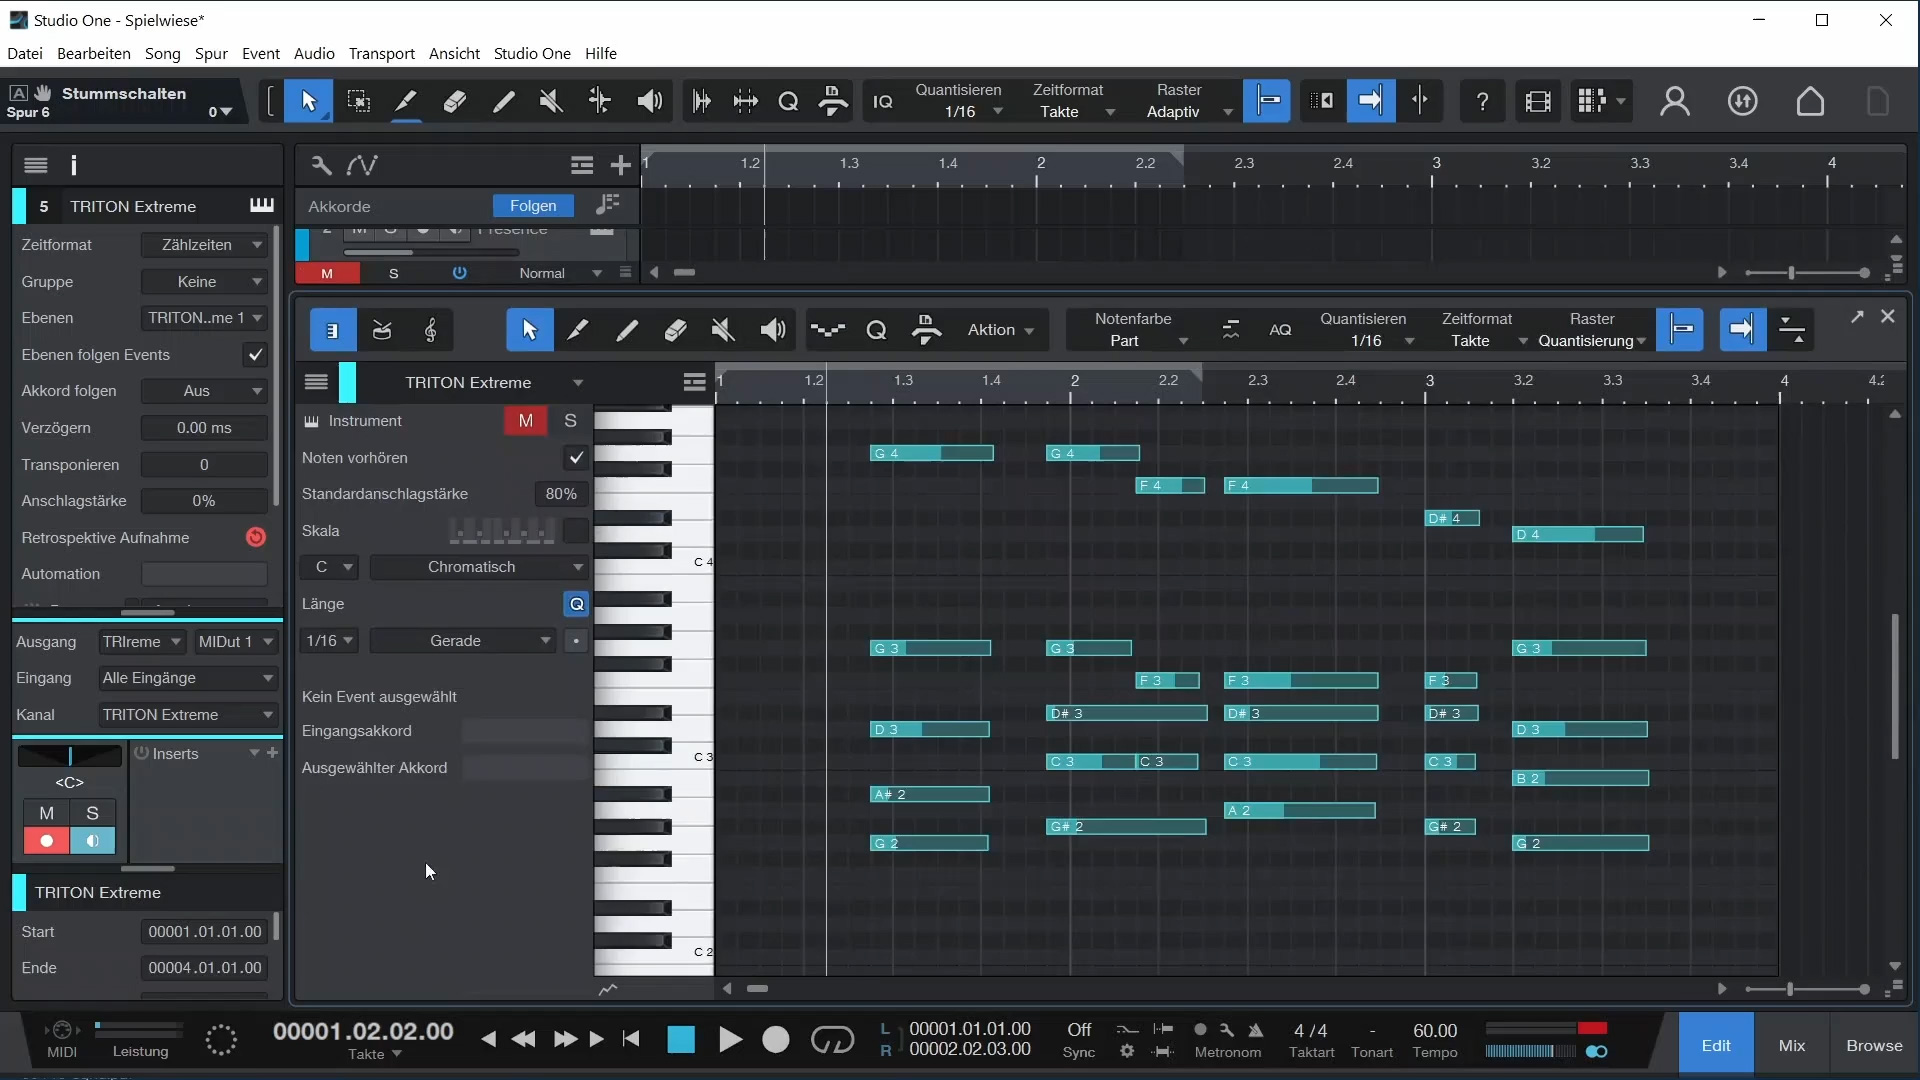This screenshot has width=1920, height=1080.
Task: Select the bend tool in main toolbar
Action: click(600, 101)
